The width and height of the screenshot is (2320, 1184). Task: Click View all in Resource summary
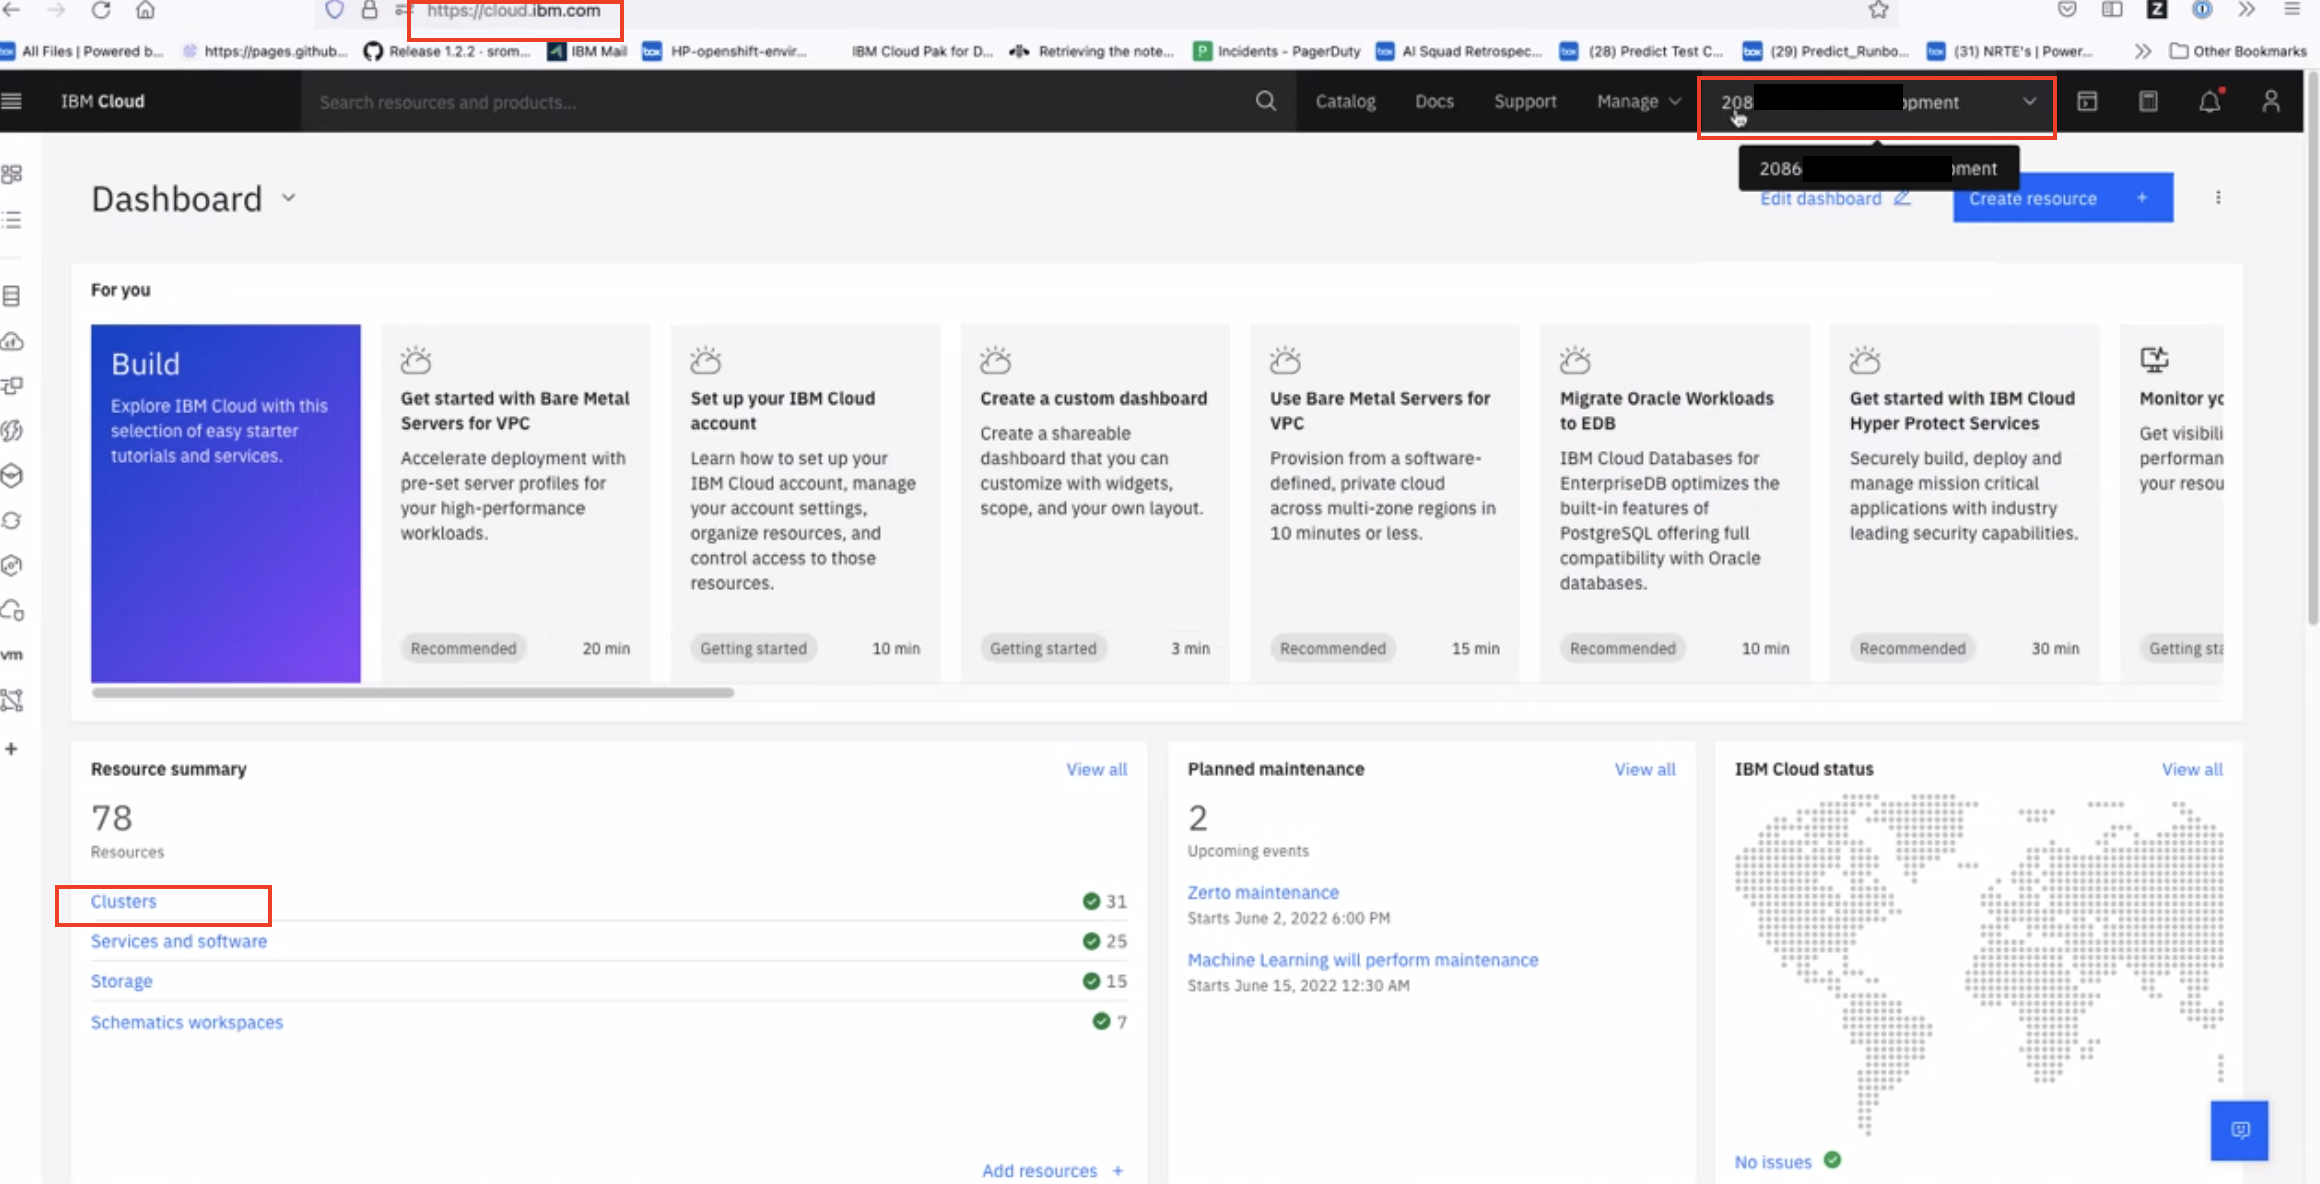1096,769
